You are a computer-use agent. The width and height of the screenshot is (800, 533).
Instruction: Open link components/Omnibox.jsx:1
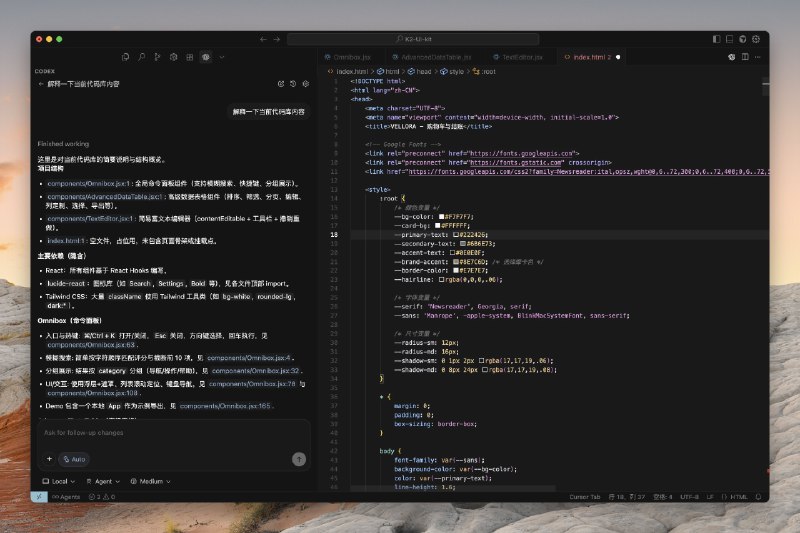pos(89,184)
